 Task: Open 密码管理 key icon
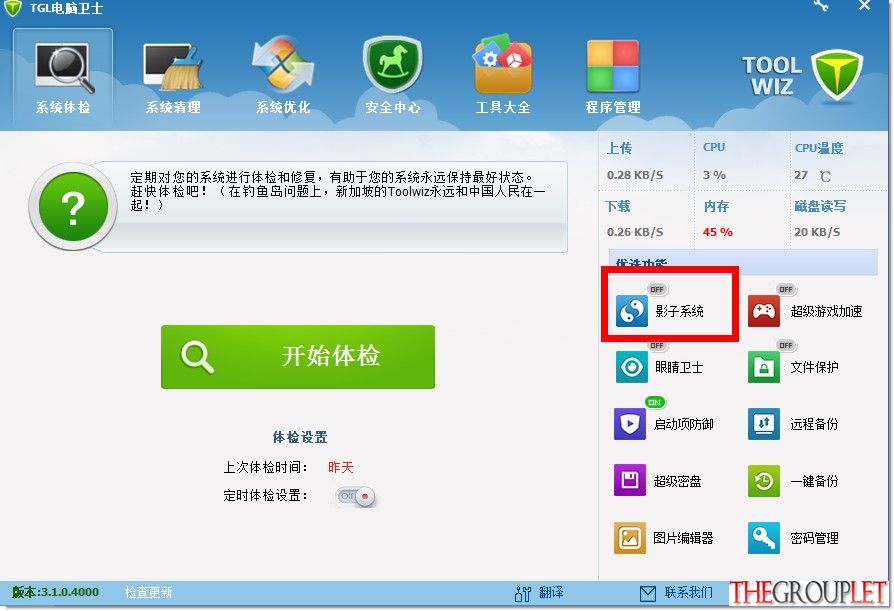click(763, 537)
